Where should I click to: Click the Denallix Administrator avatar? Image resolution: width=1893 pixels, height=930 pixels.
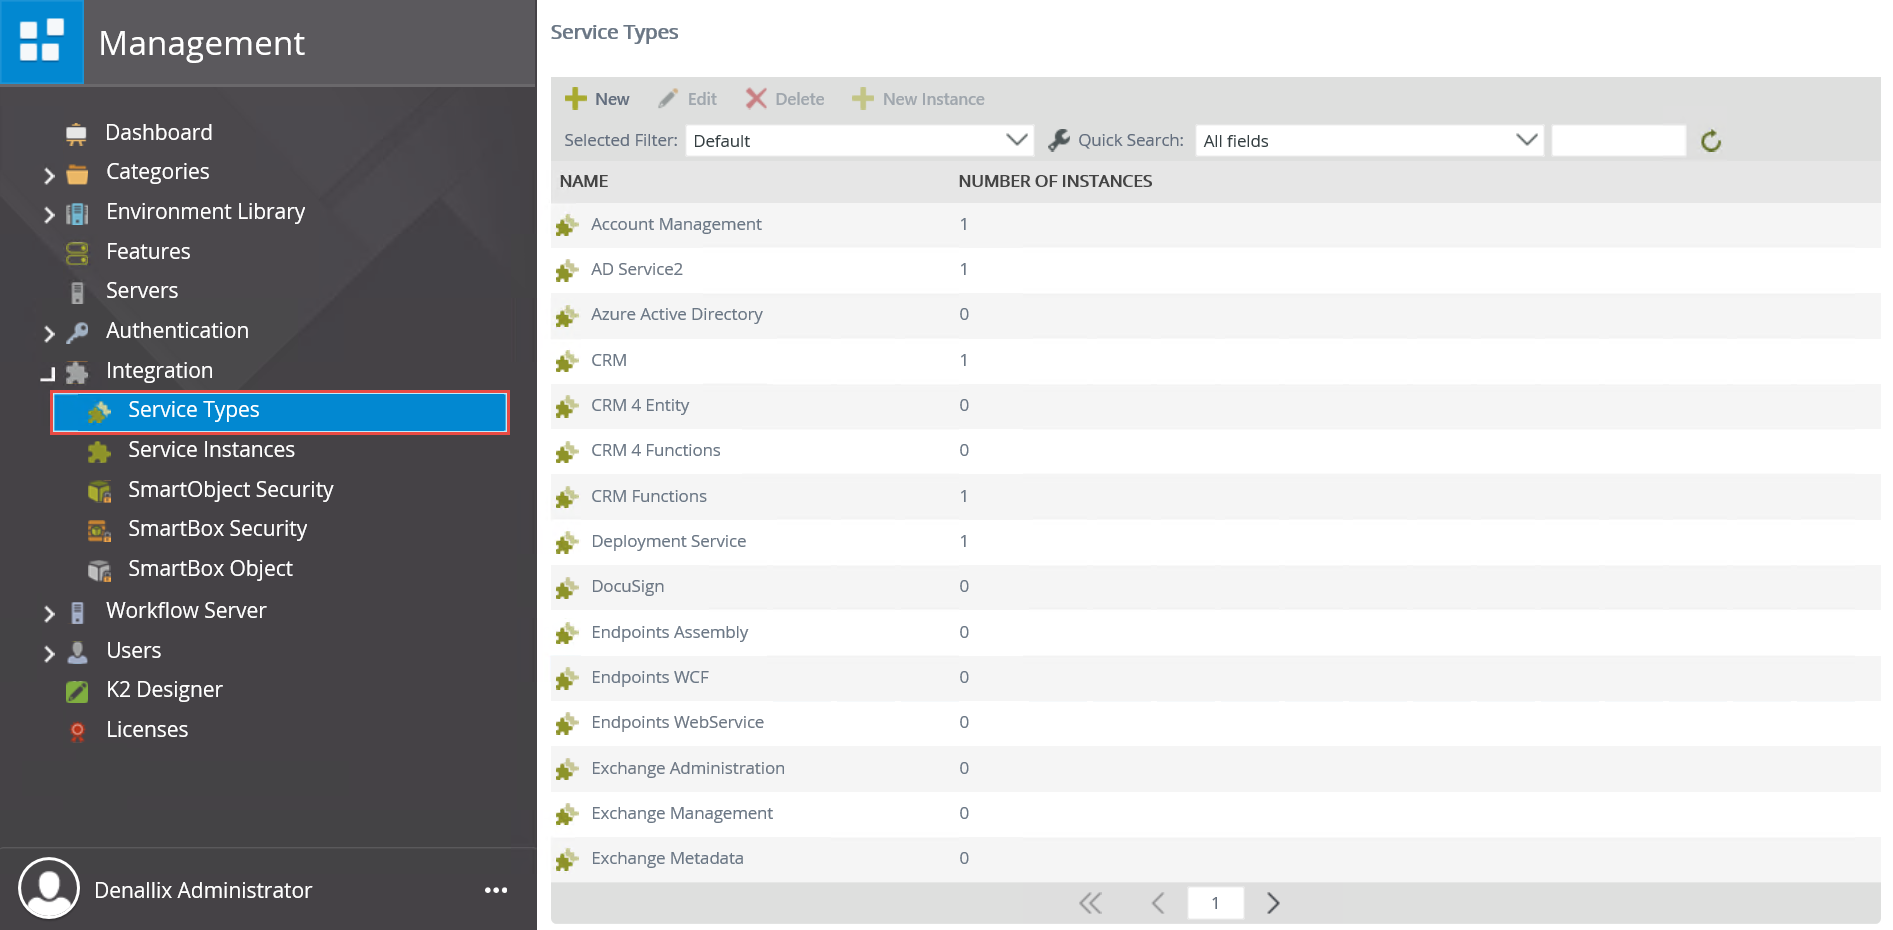(x=49, y=888)
